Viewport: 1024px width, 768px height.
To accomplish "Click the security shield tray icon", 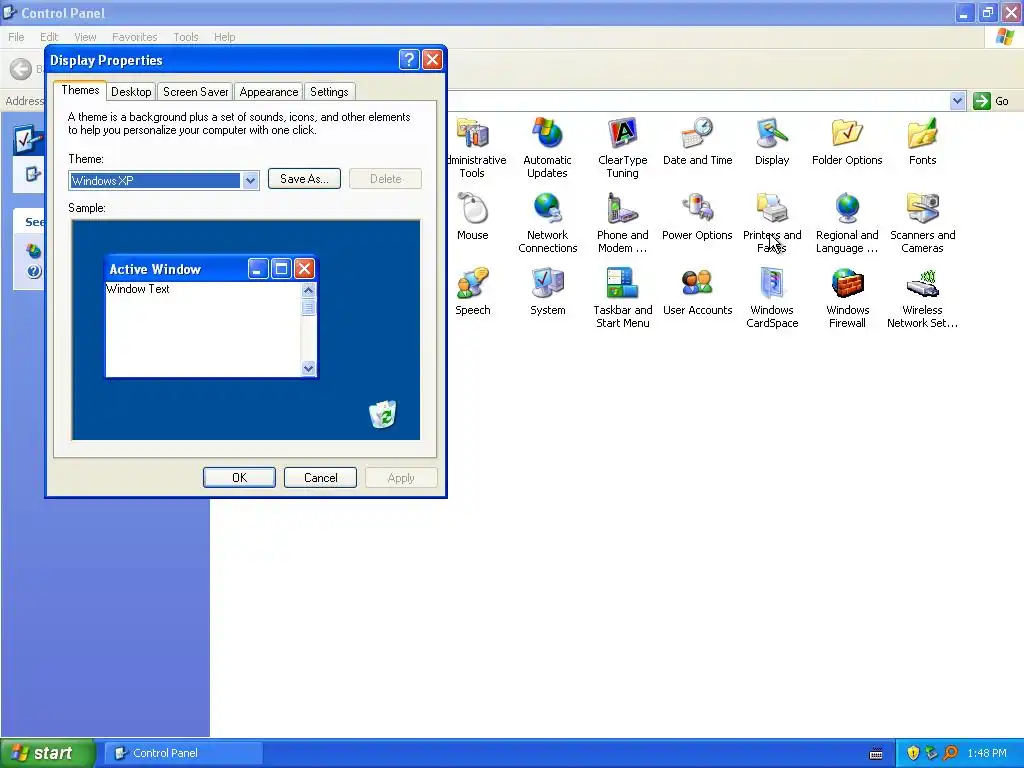I will click(913, 753).
